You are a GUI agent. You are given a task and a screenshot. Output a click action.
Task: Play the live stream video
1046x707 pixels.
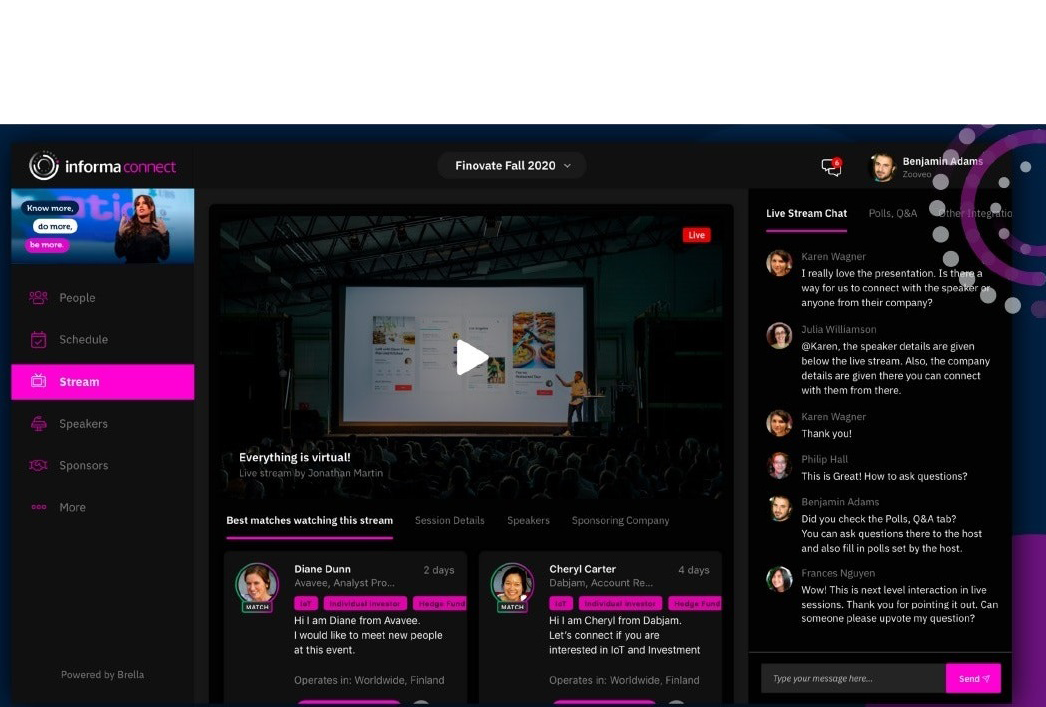pyautogui.click(x=472, y=358)
